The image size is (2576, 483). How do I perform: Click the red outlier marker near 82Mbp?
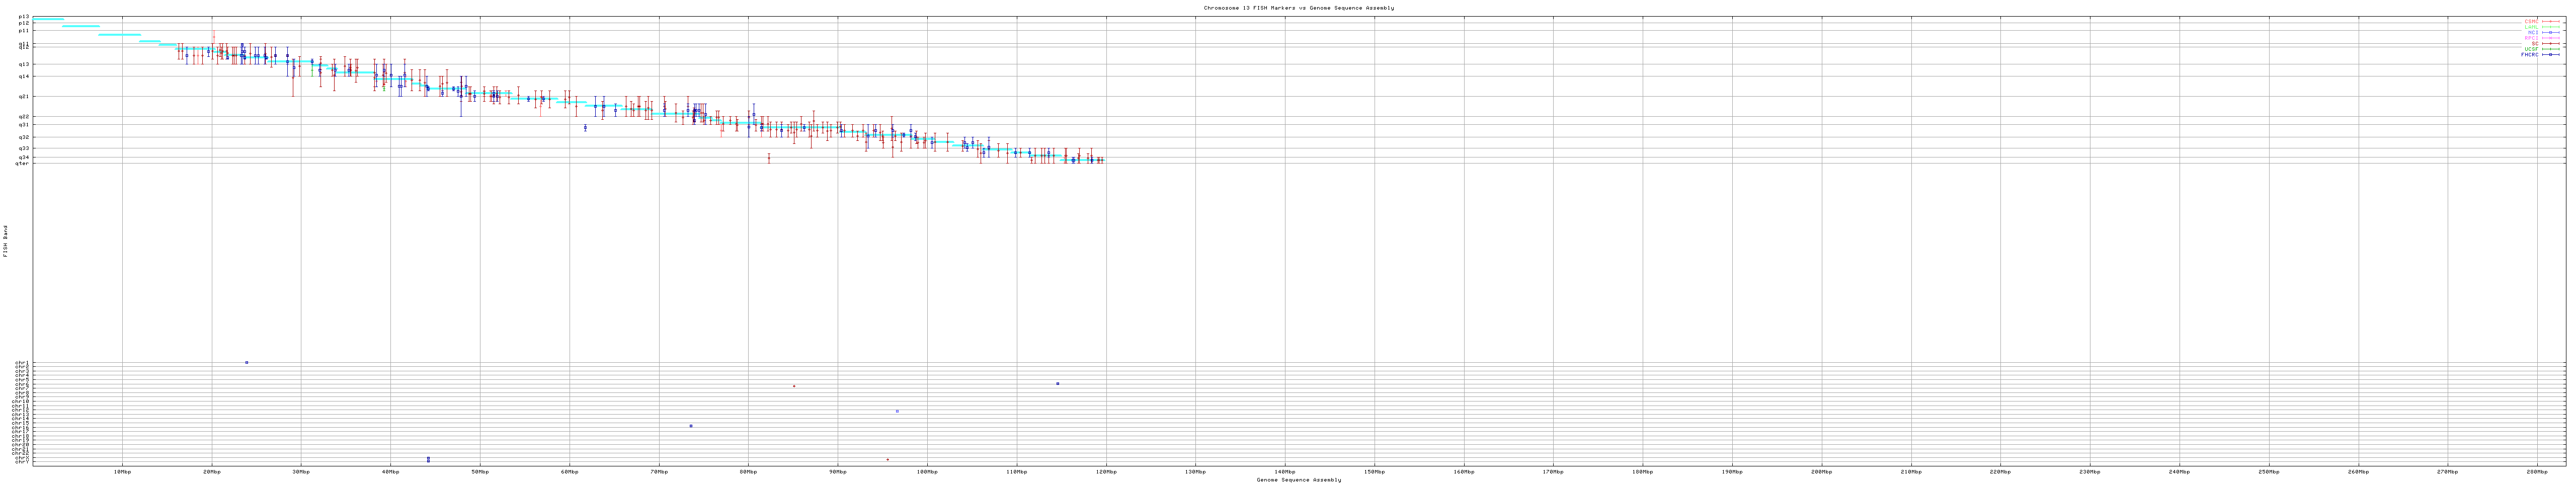pyautogui.click(x=768, y=157)
